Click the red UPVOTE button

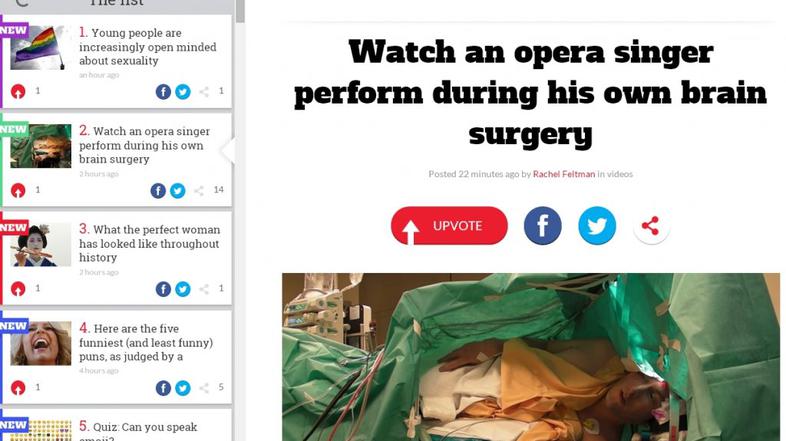coord(449,226)
